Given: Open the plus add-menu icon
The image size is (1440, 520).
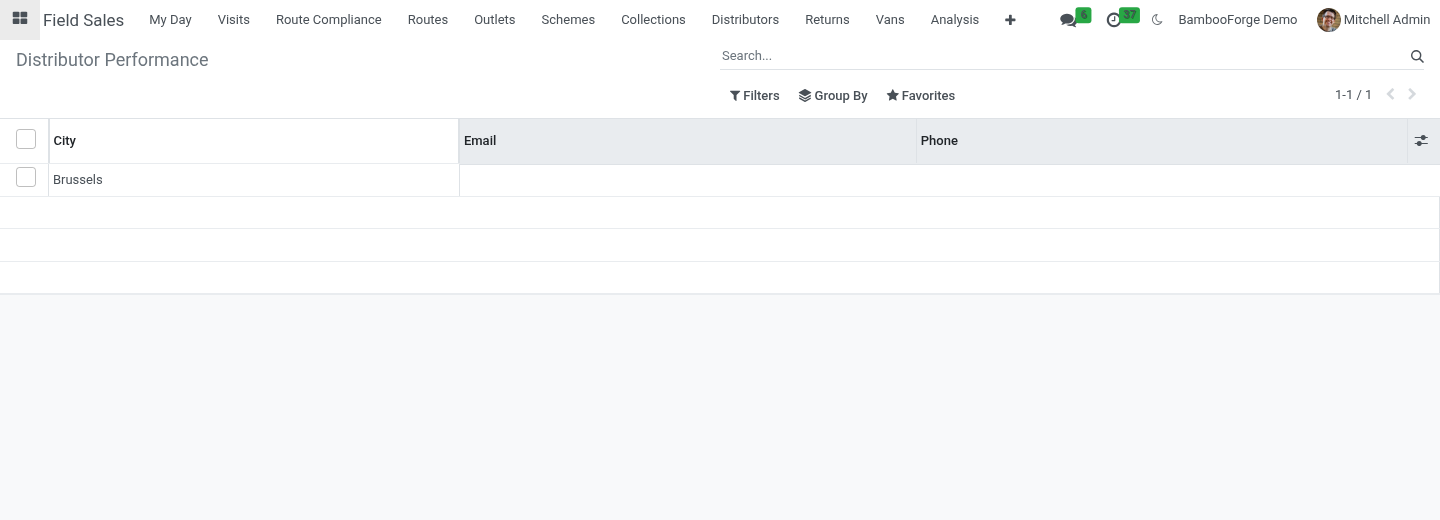Looking at the screenshot, I should [x=1010, y=20].
